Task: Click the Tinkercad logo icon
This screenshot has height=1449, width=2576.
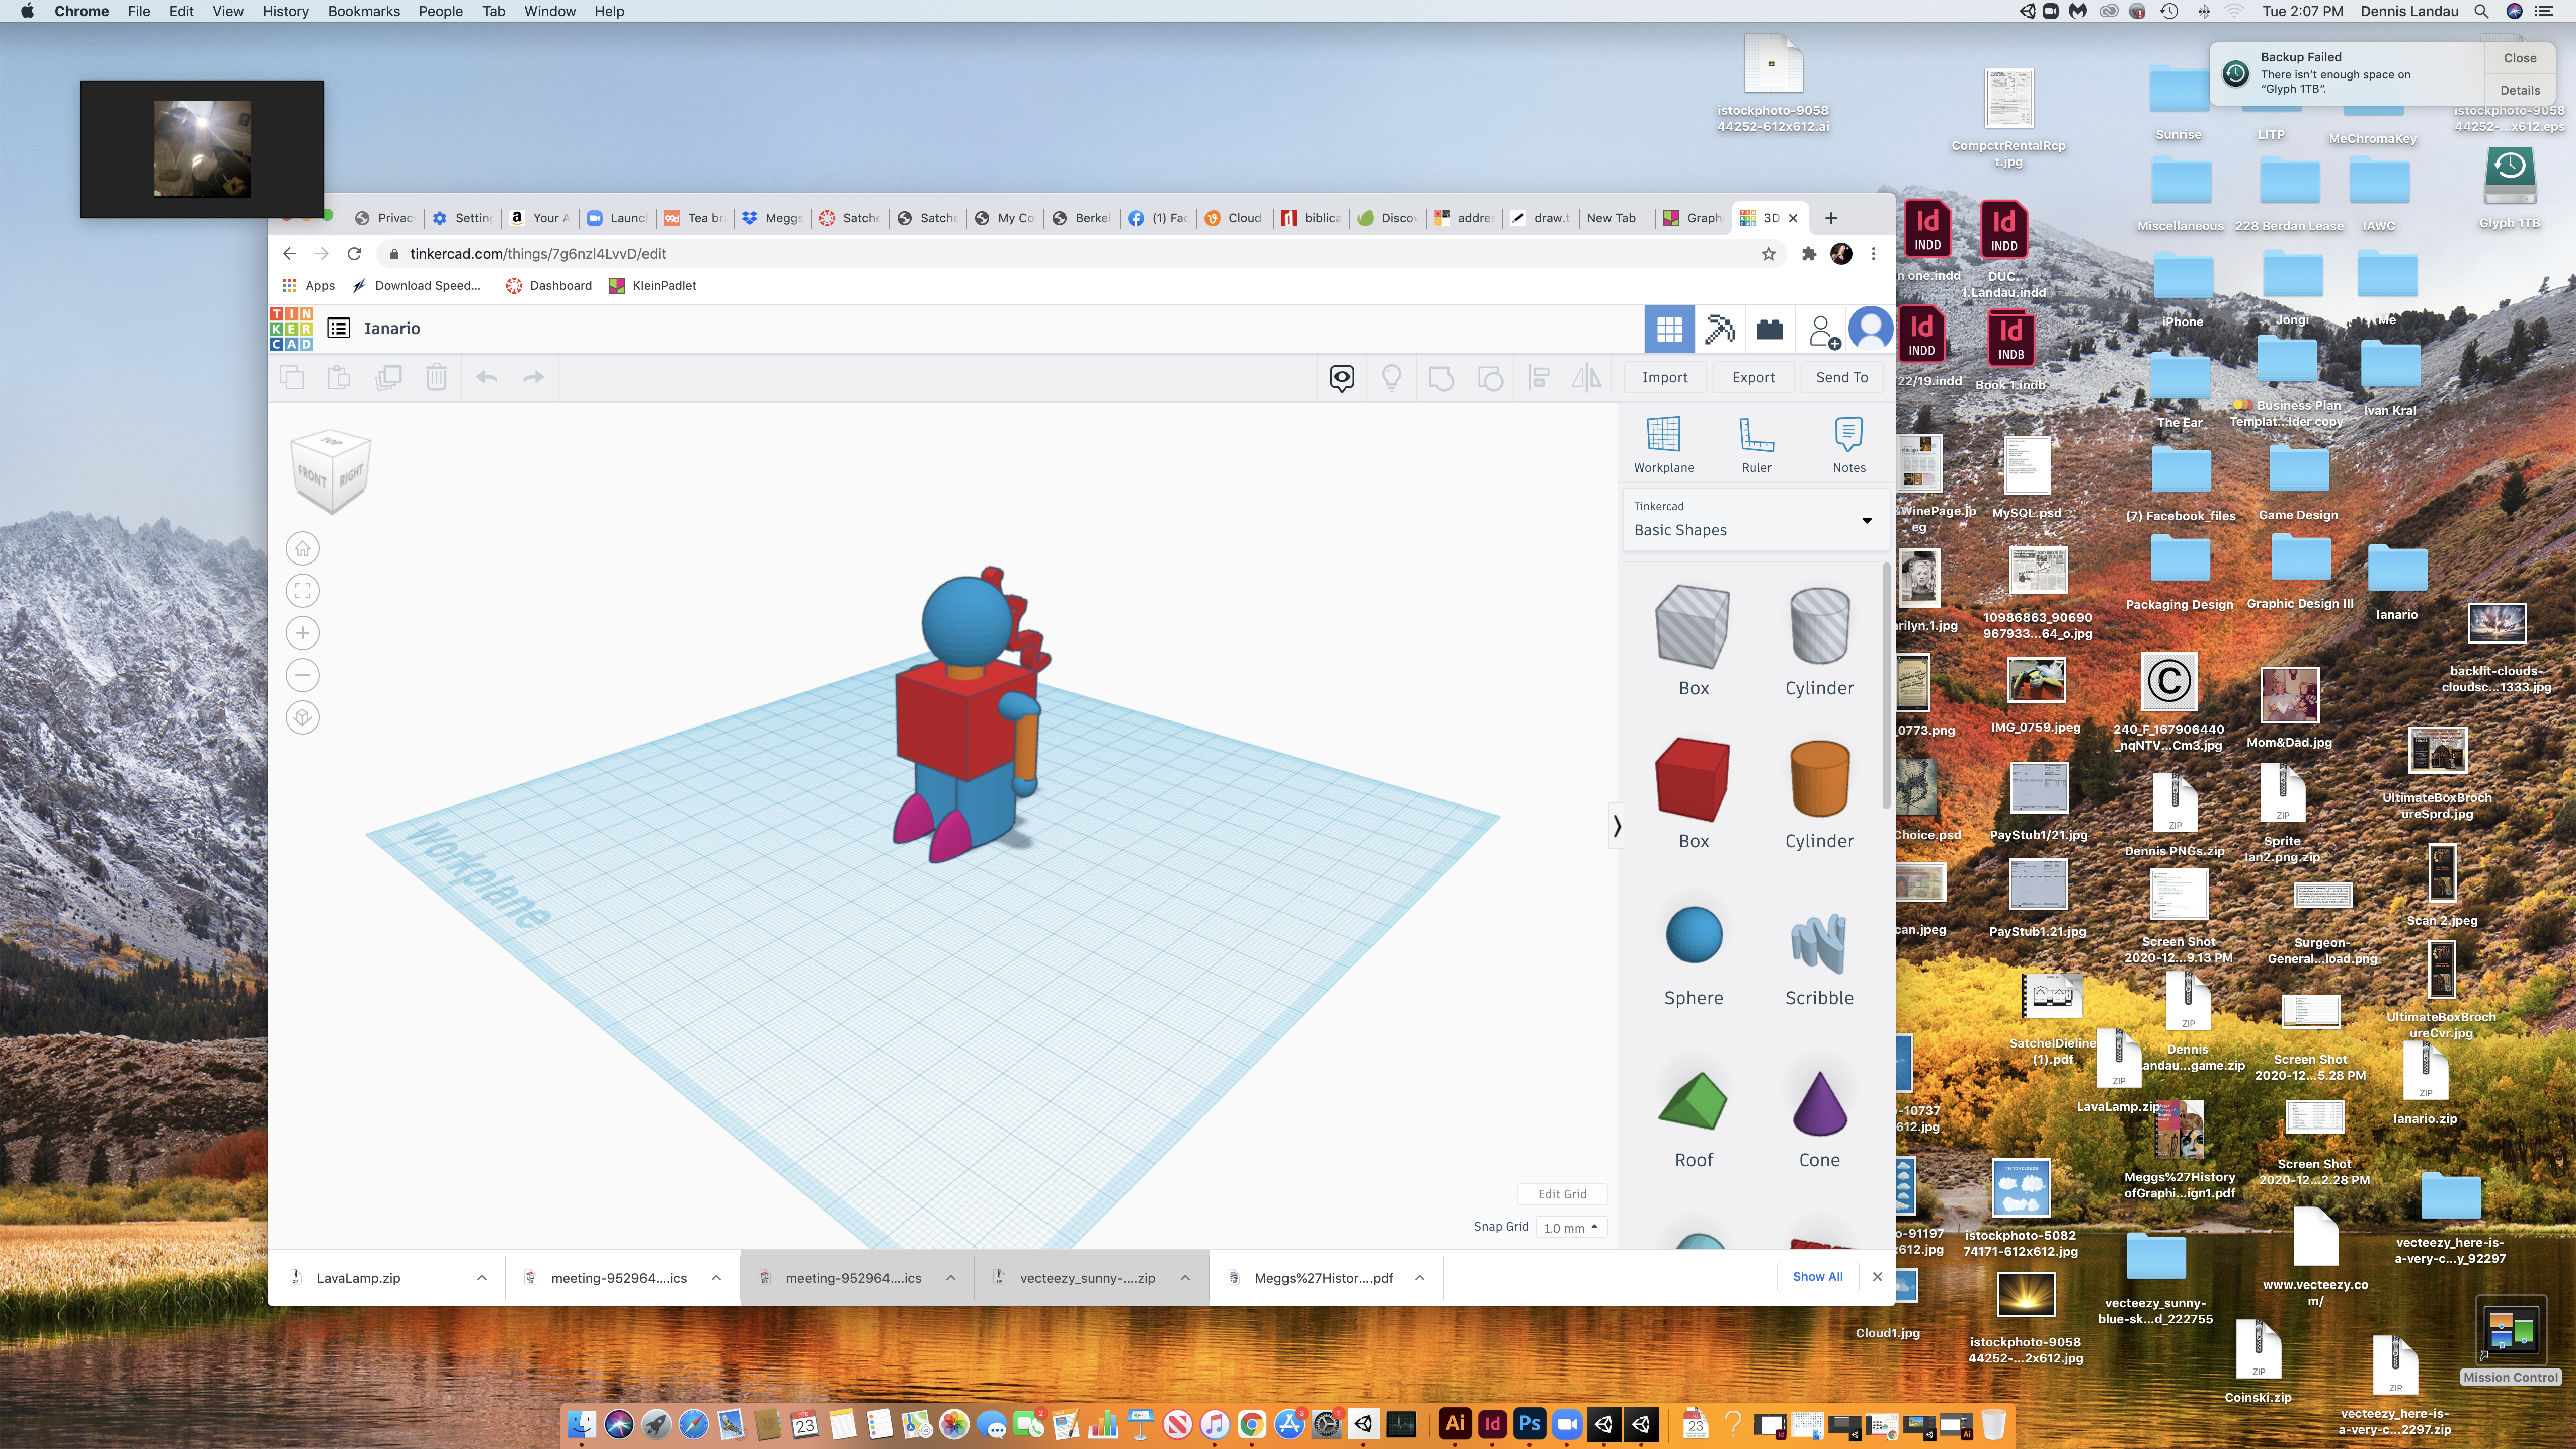Action: (x=291, y=329)
